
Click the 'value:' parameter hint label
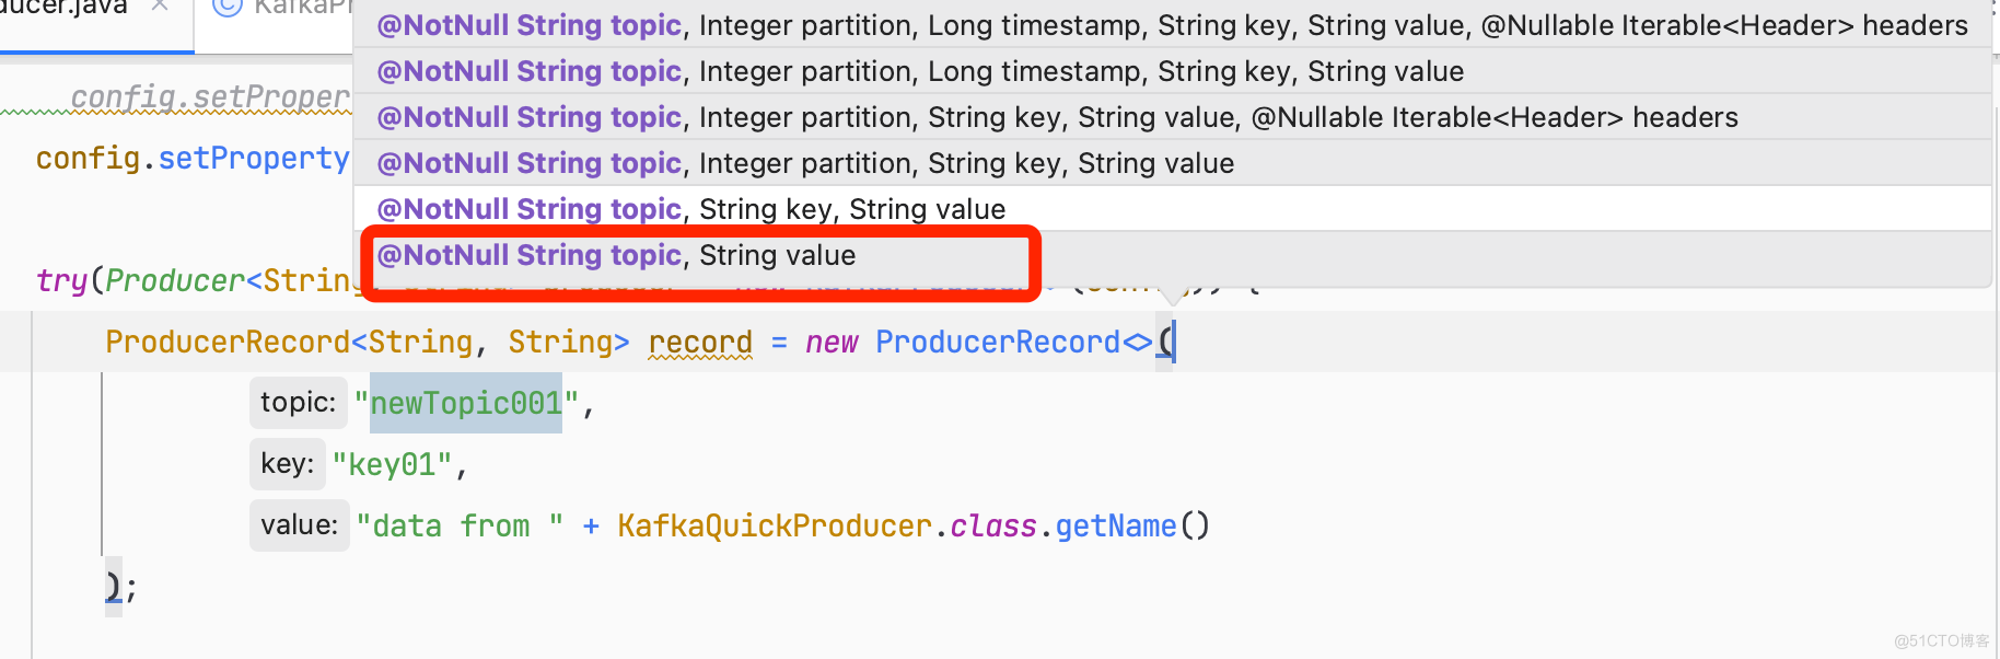pyautogui.click(x=299, y=525)
